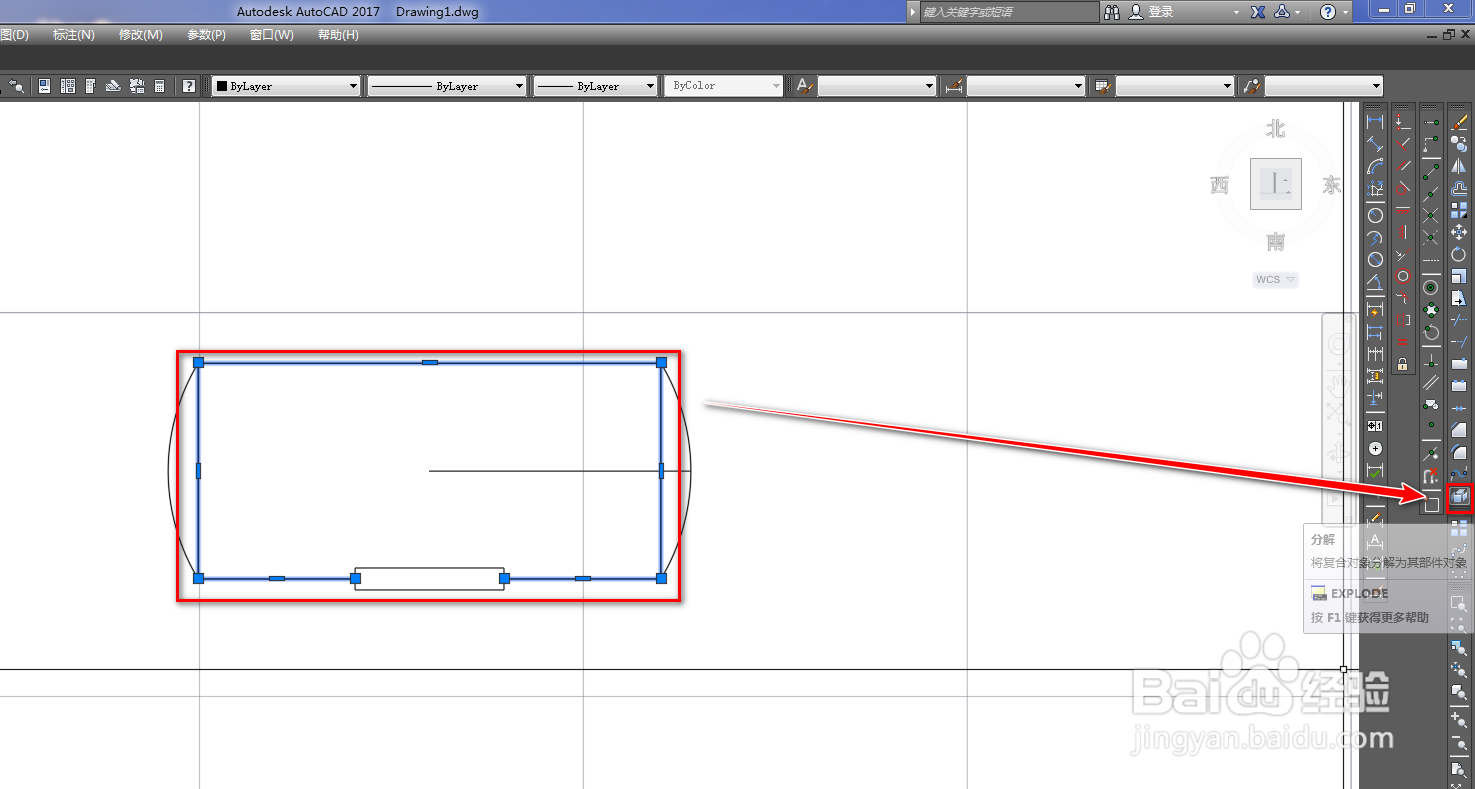The width and height of the screenshot is (1475, 789).
Task: Select the Scale tool
Action: [1459, 276]
